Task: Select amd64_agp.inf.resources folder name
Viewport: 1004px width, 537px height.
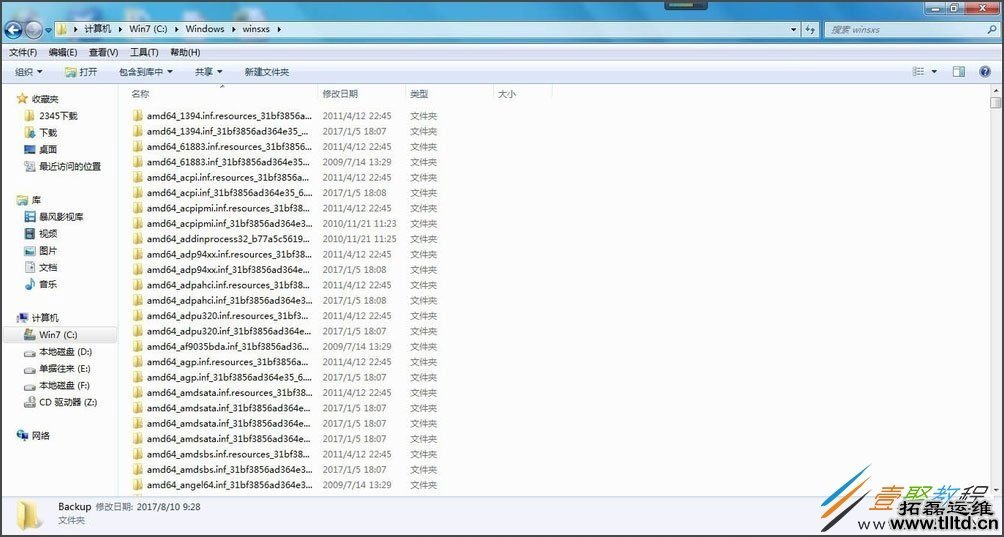Action: coord(229,362)
